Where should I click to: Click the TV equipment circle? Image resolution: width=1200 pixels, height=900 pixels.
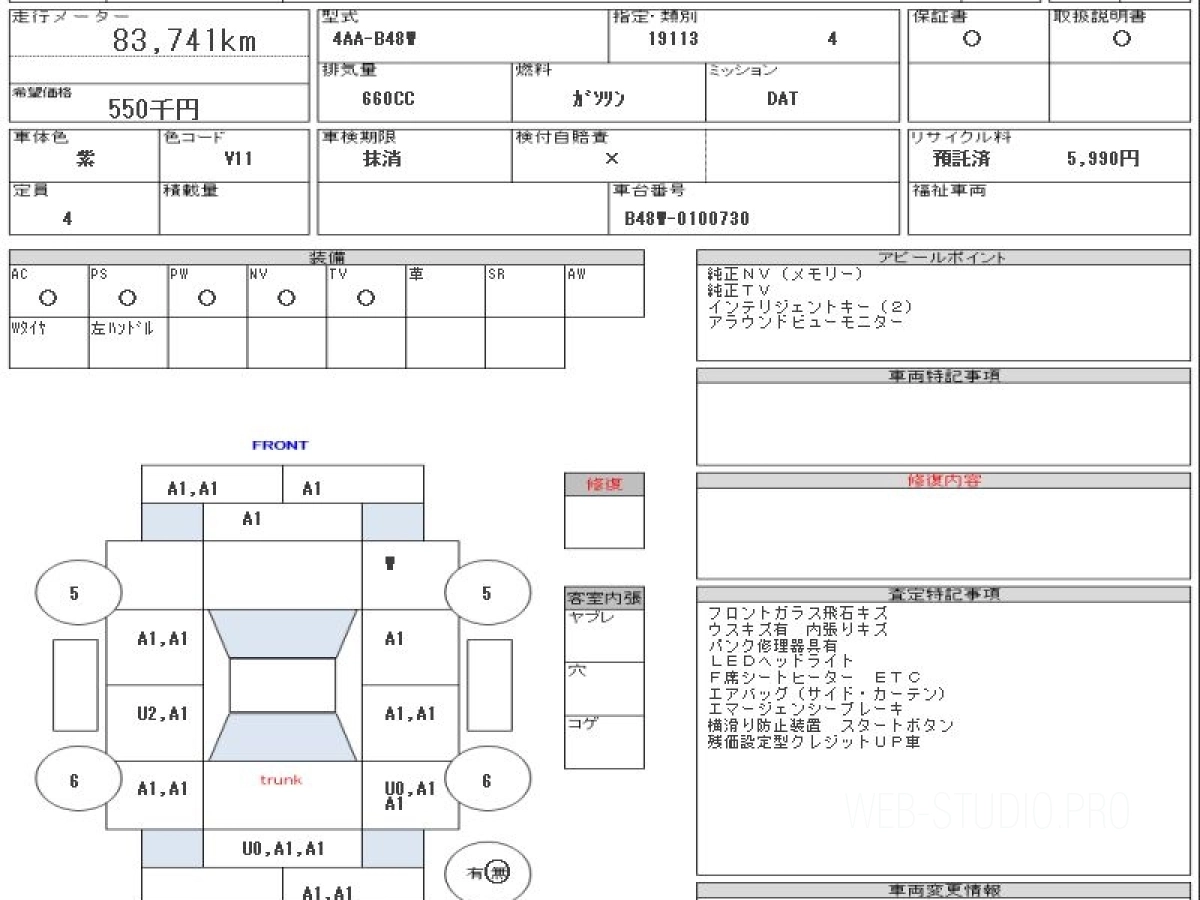pos(366,298)
